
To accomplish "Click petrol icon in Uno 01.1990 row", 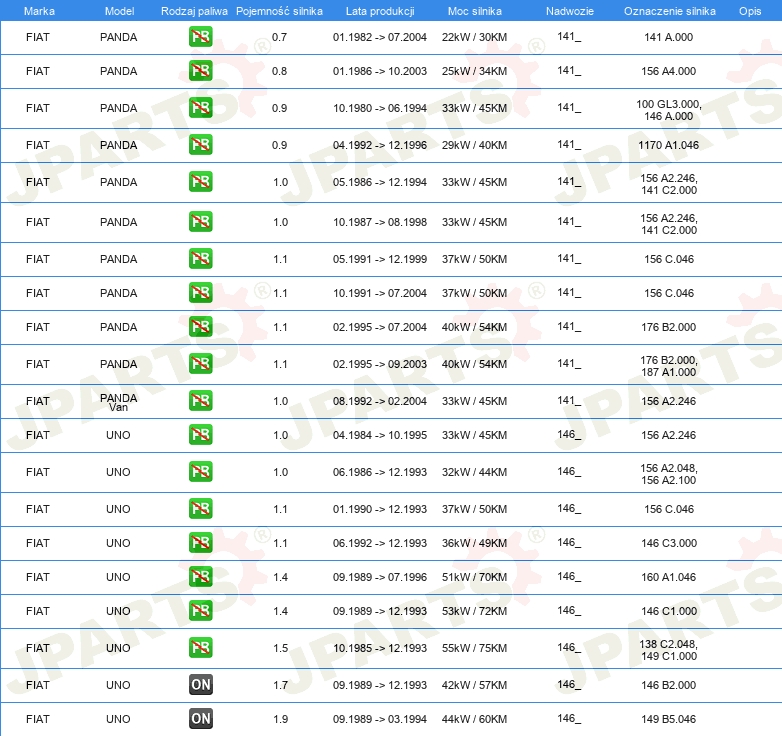I will pyautogui.click(x=200, y=509).
